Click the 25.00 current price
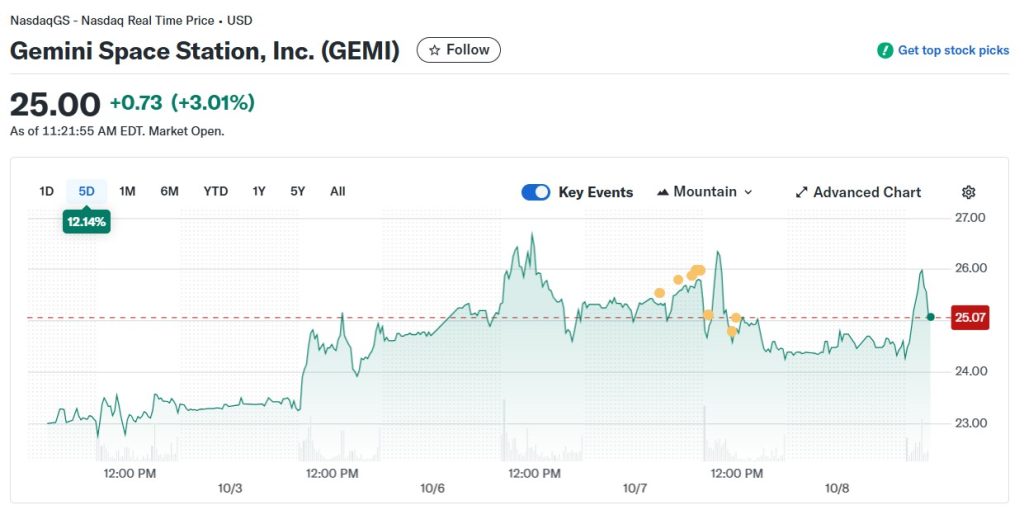The image size is (1024, 510). coord(56,104)
